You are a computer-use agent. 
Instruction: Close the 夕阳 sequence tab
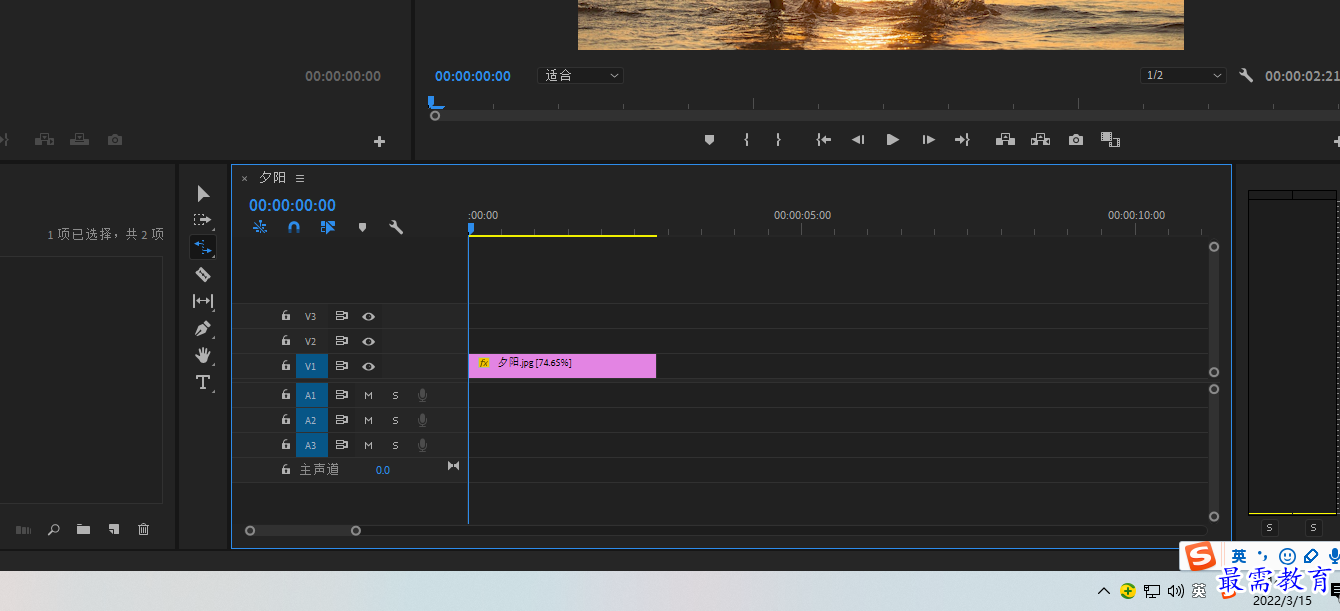pyautogui.click(x=244, y=178)
